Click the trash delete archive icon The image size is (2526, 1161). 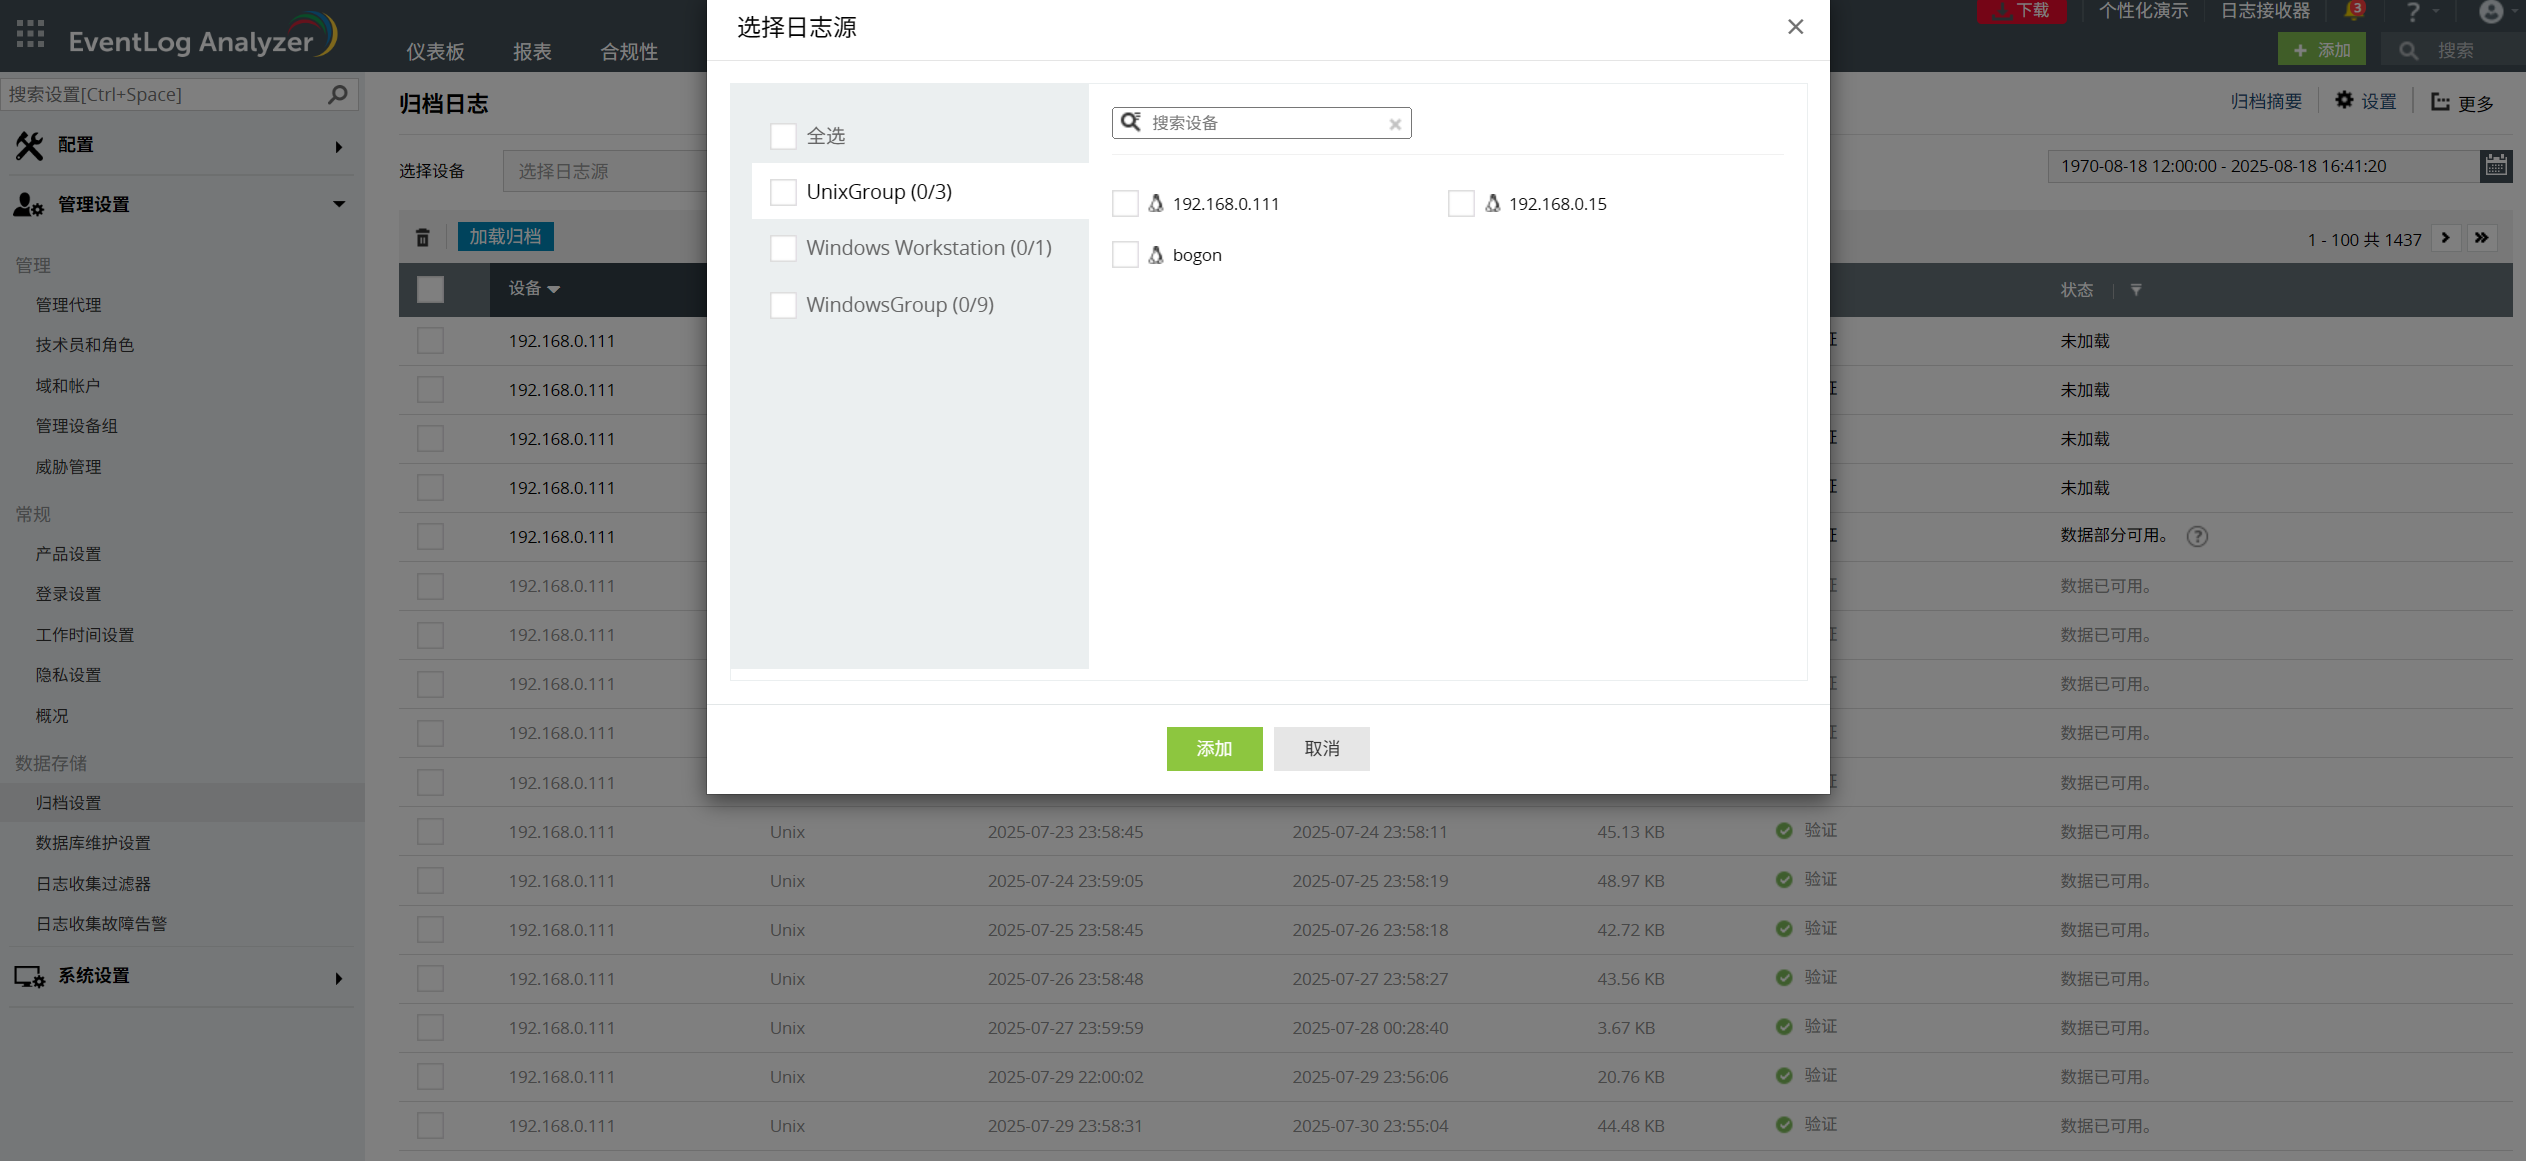point(423,237)
